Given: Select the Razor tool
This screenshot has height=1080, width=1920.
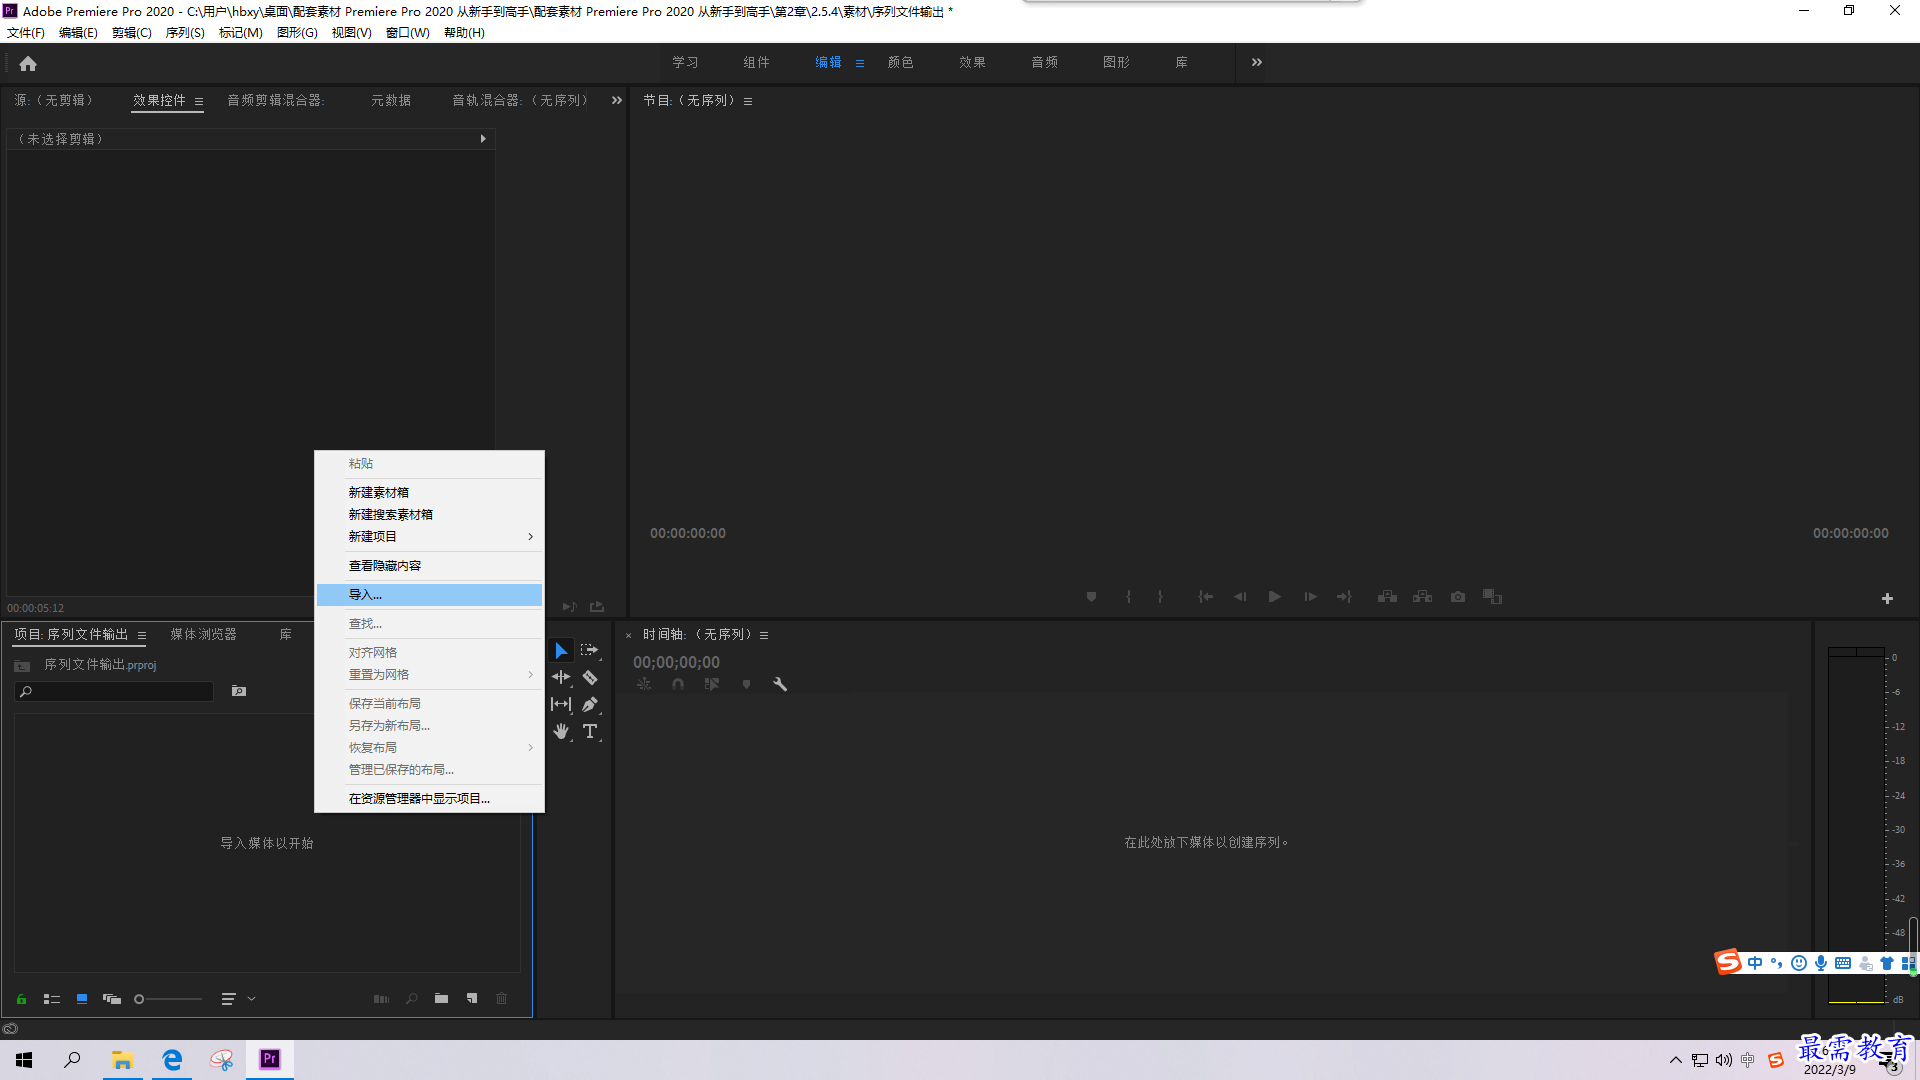Looking at the screenshot, I should (590, 678).
